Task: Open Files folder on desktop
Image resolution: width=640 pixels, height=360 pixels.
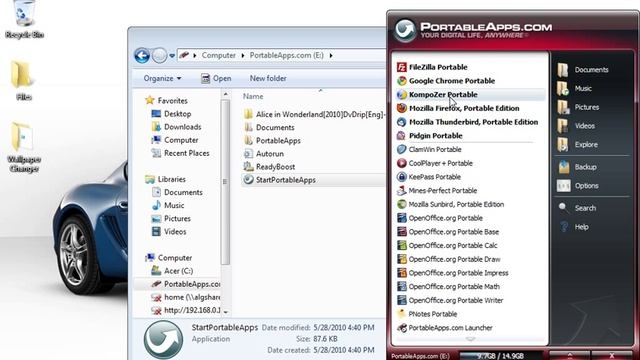Action: click(x=24, y=81)
